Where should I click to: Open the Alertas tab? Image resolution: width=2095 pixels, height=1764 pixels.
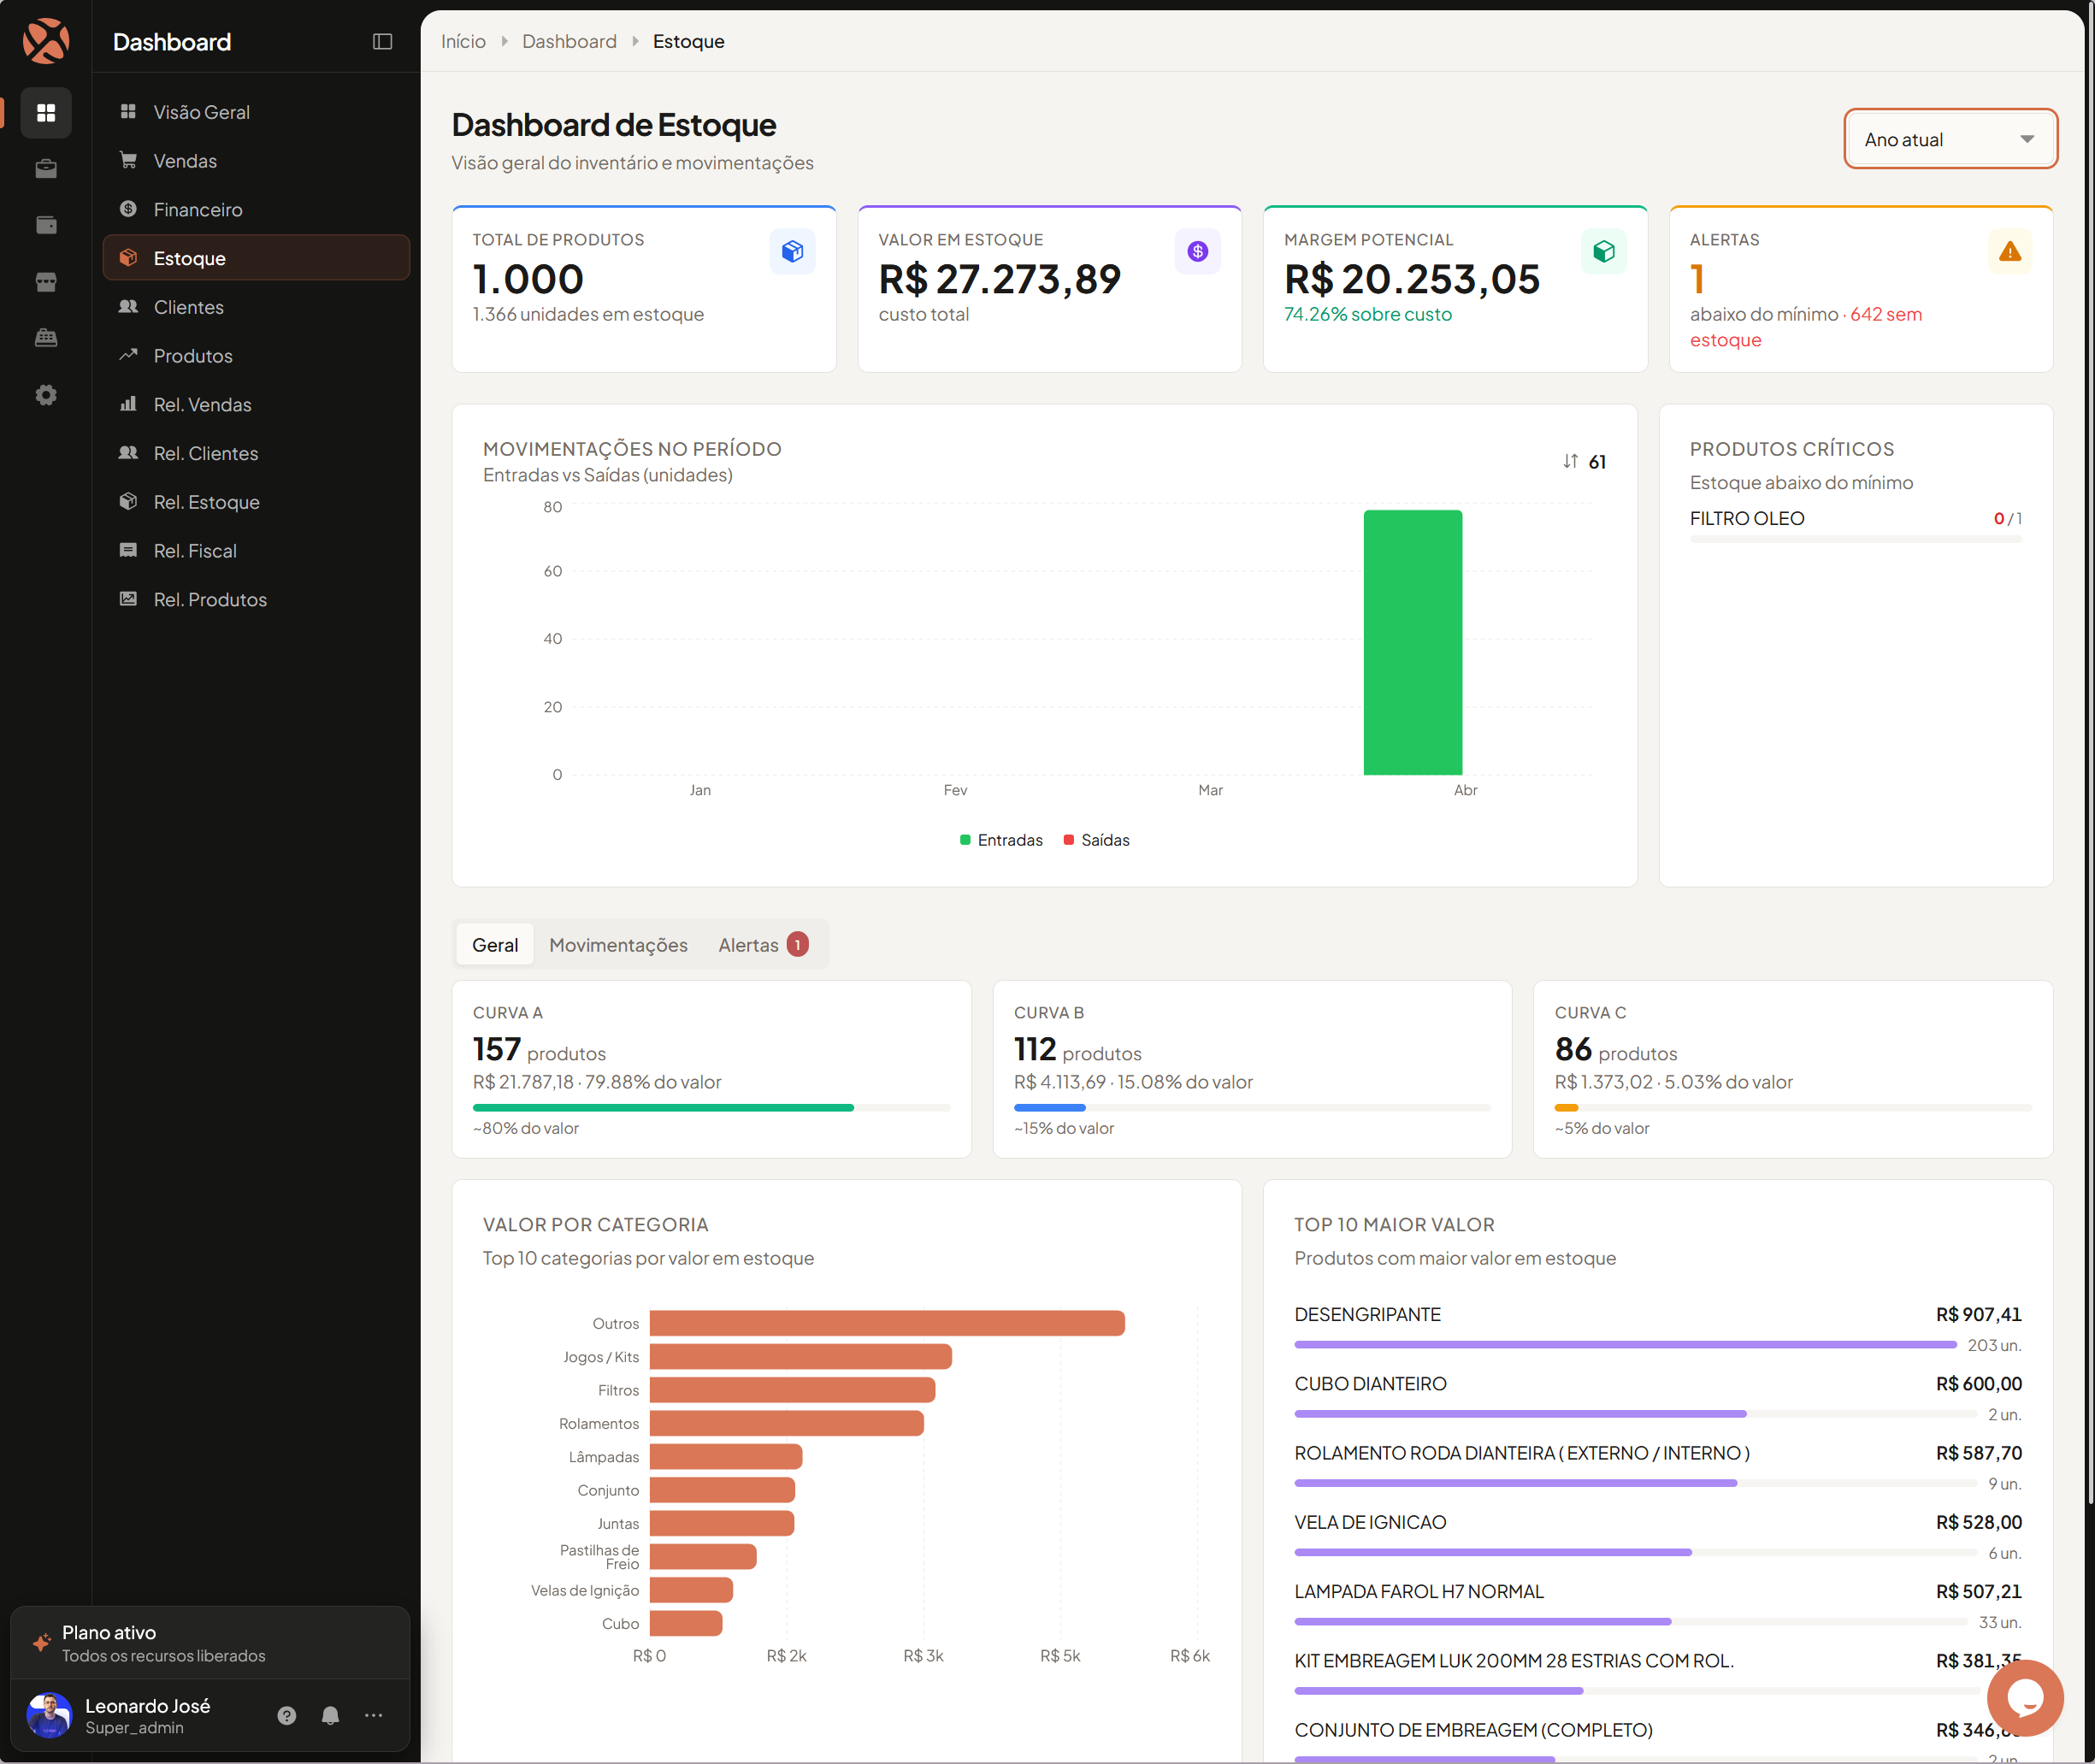[x=762, y=945]
